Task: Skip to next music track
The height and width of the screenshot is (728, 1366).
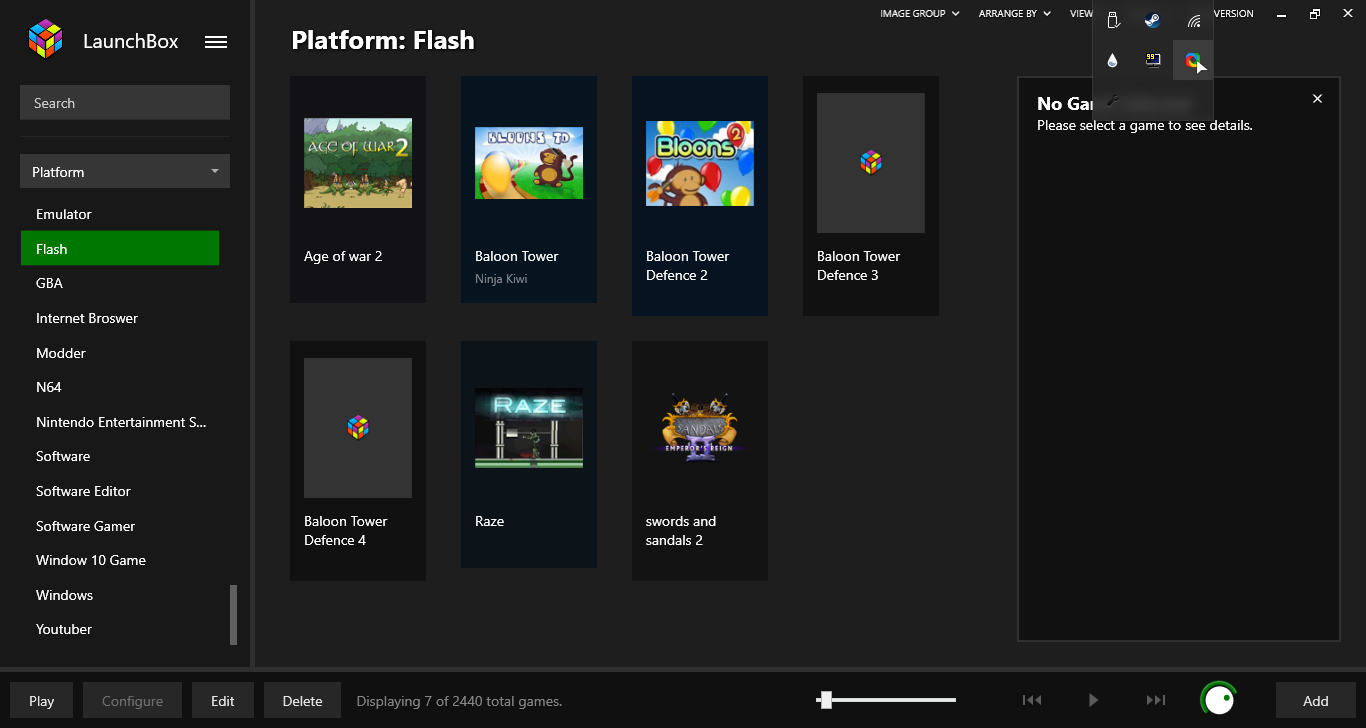Action: tap(1156, 700)
